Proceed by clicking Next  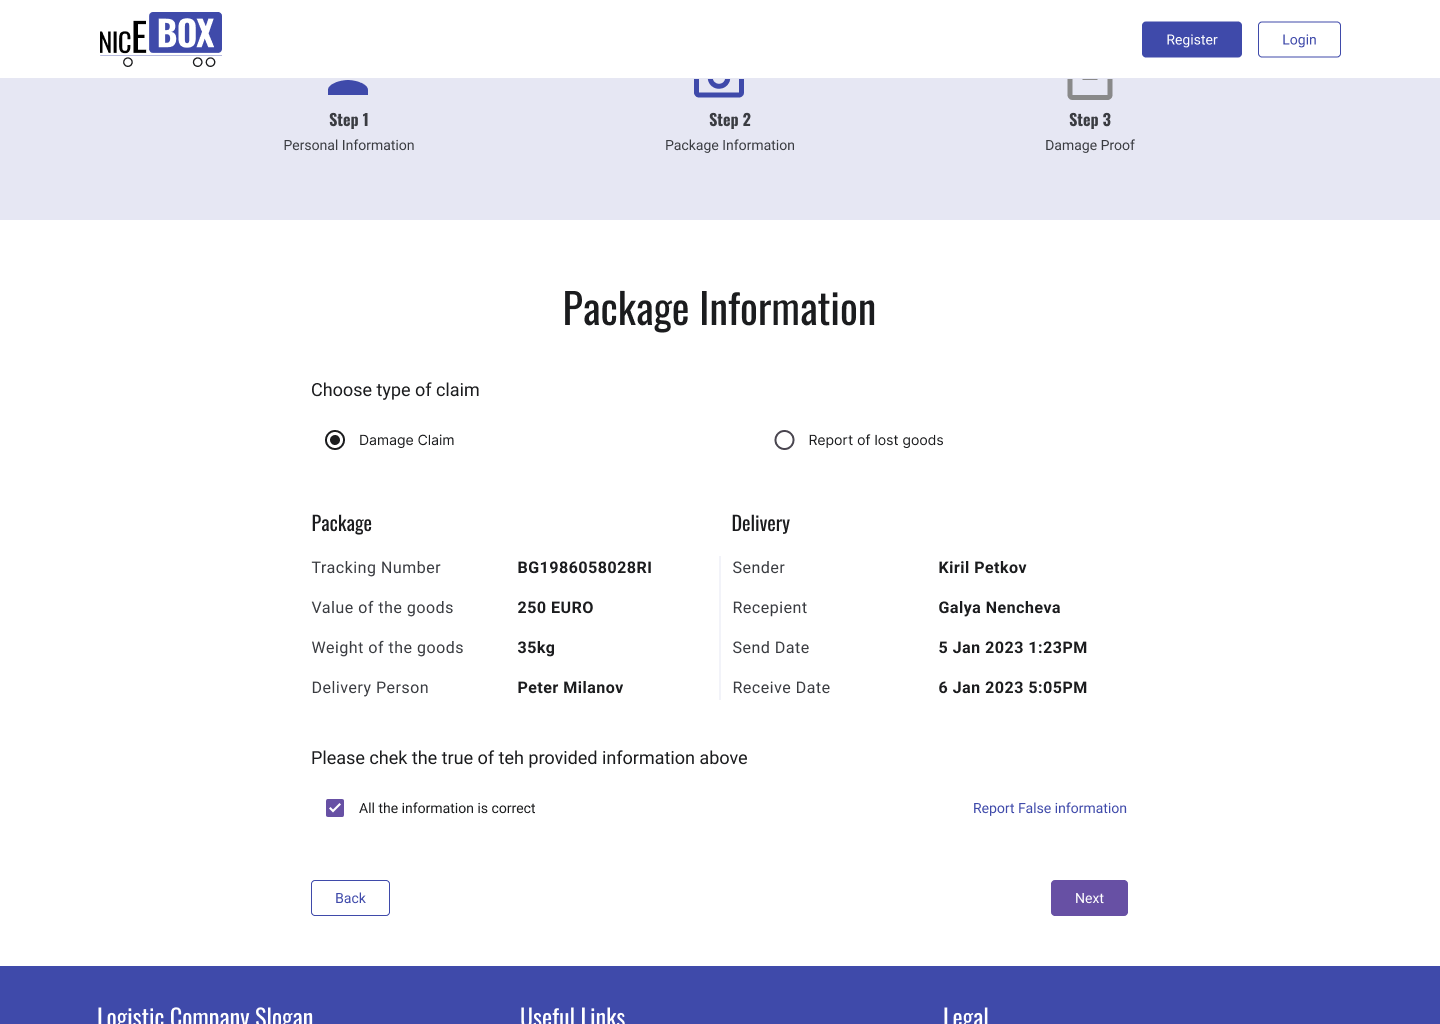1089,898
